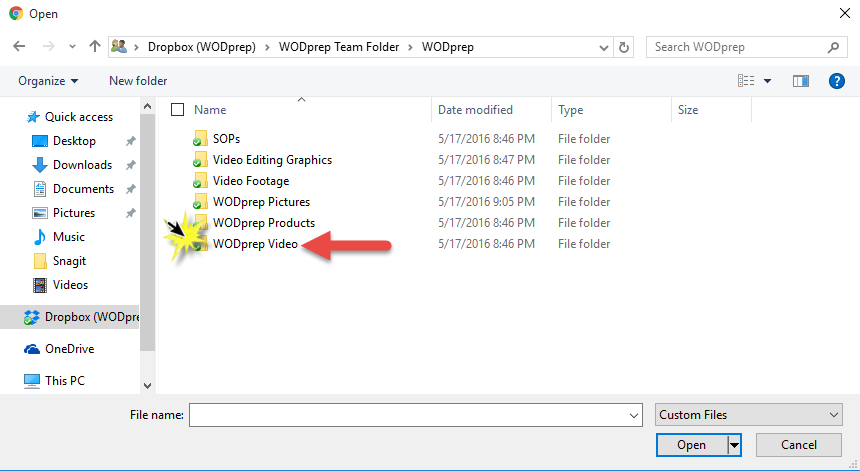Open Music in the navigation pane

point(69,237)
